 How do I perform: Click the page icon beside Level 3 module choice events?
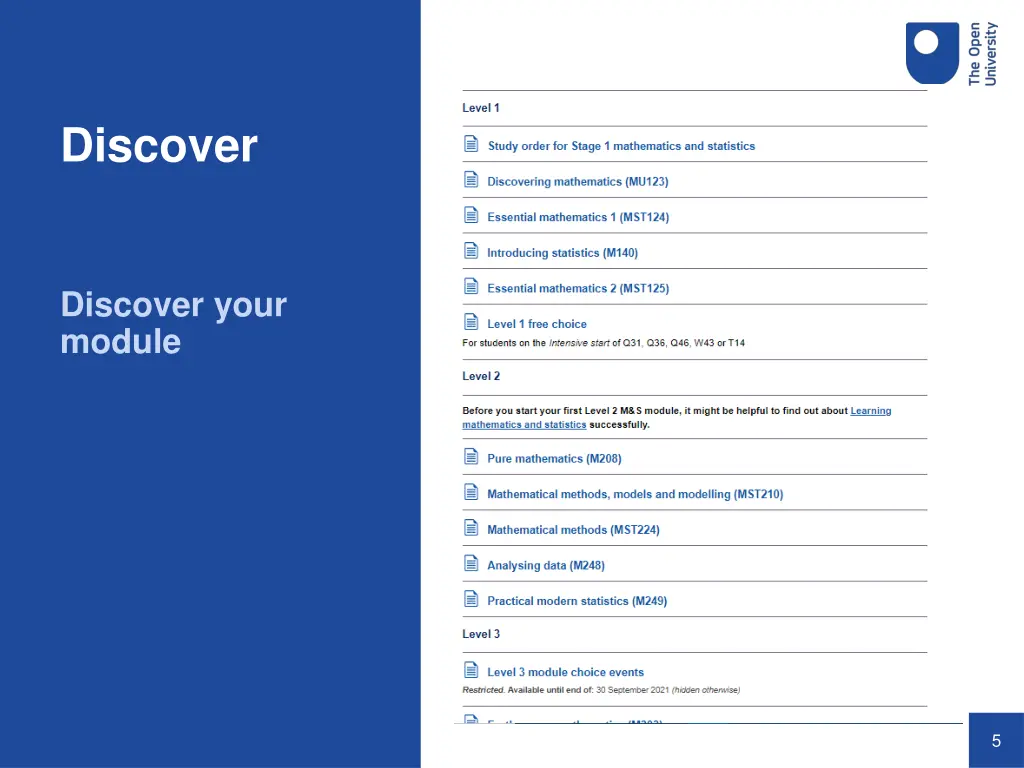[x=471, y=670]
